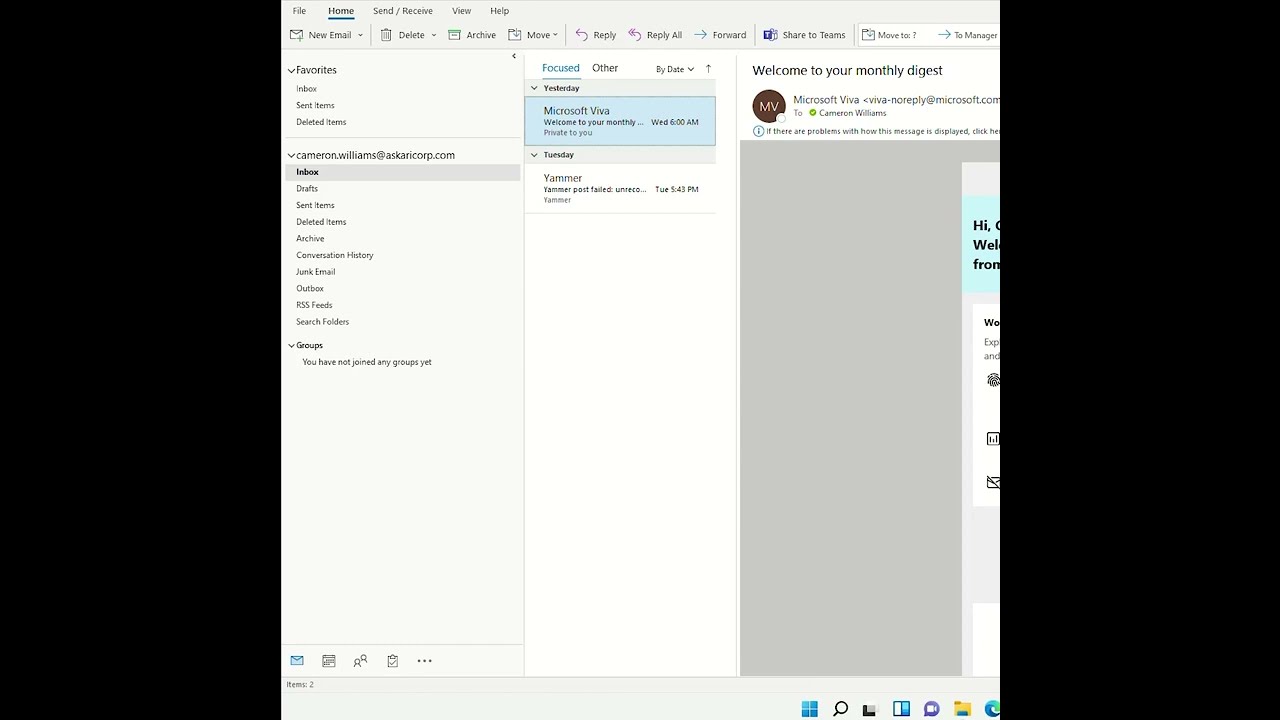Click 'Items: 2' in status bar
Image resolution: width=1280 pixels, height=720 pixels.
pyautogui.click(x=300, y=685)
